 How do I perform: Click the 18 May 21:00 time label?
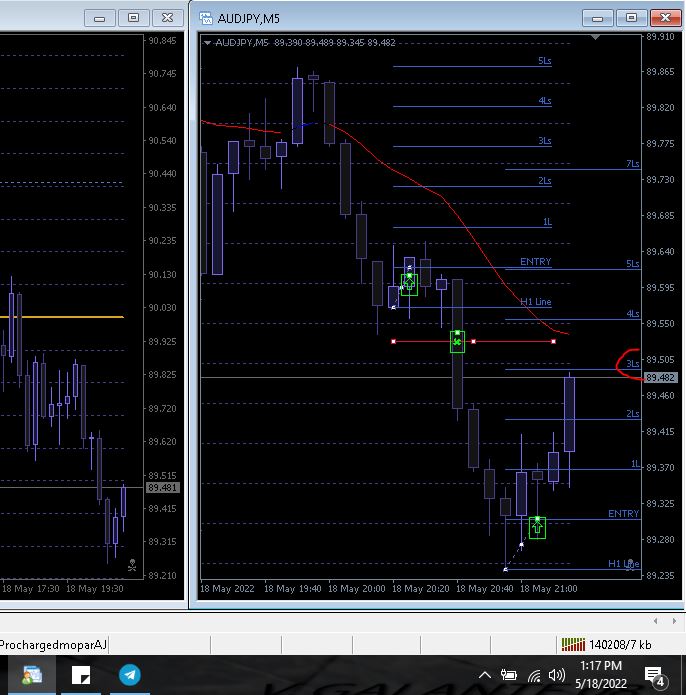(548, 589)
